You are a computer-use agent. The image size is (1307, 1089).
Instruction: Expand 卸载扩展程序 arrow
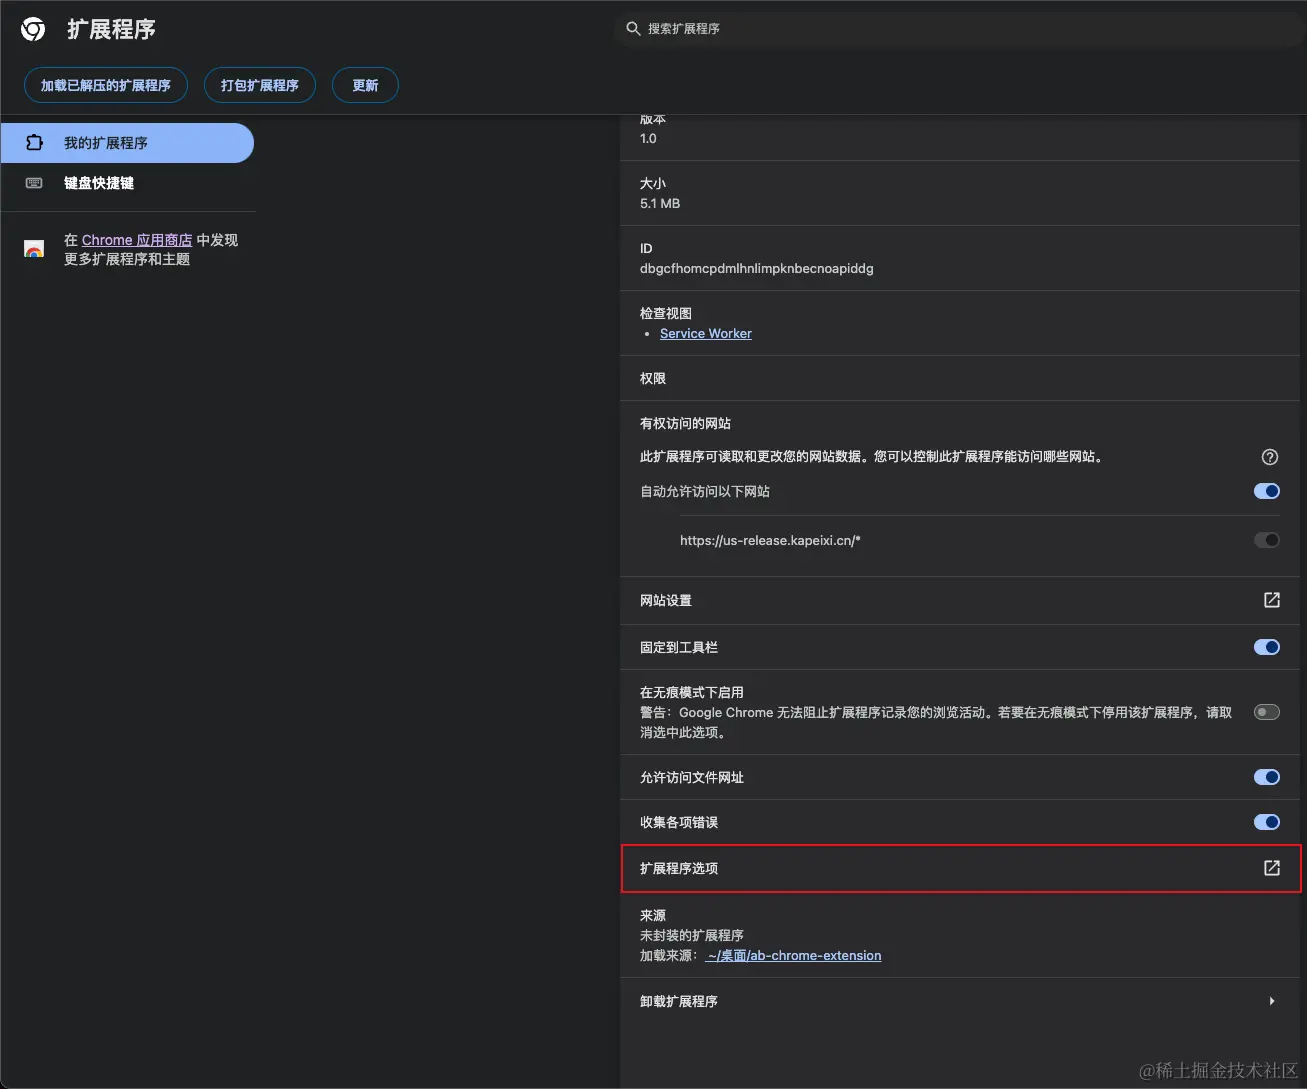click(1271, 1001)
